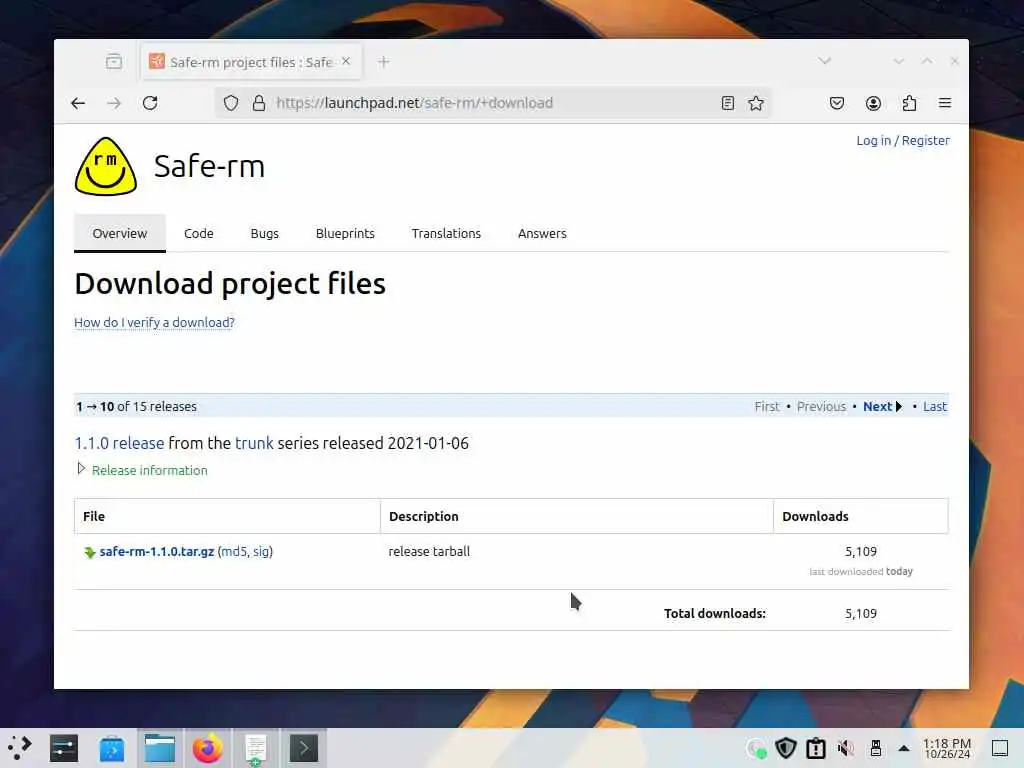Open the tracking protection shield icon
Image resolution: width=1024 pixels, height=768 pixels.
click(231, 103)
